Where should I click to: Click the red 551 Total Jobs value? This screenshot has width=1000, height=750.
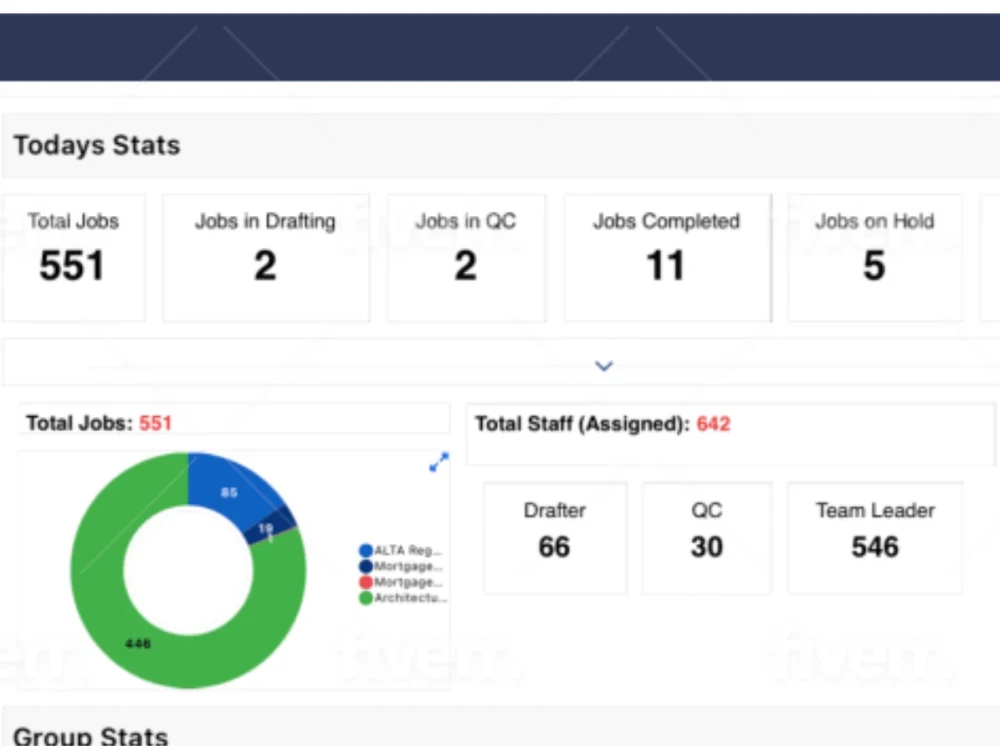click(x=153, y=422)
